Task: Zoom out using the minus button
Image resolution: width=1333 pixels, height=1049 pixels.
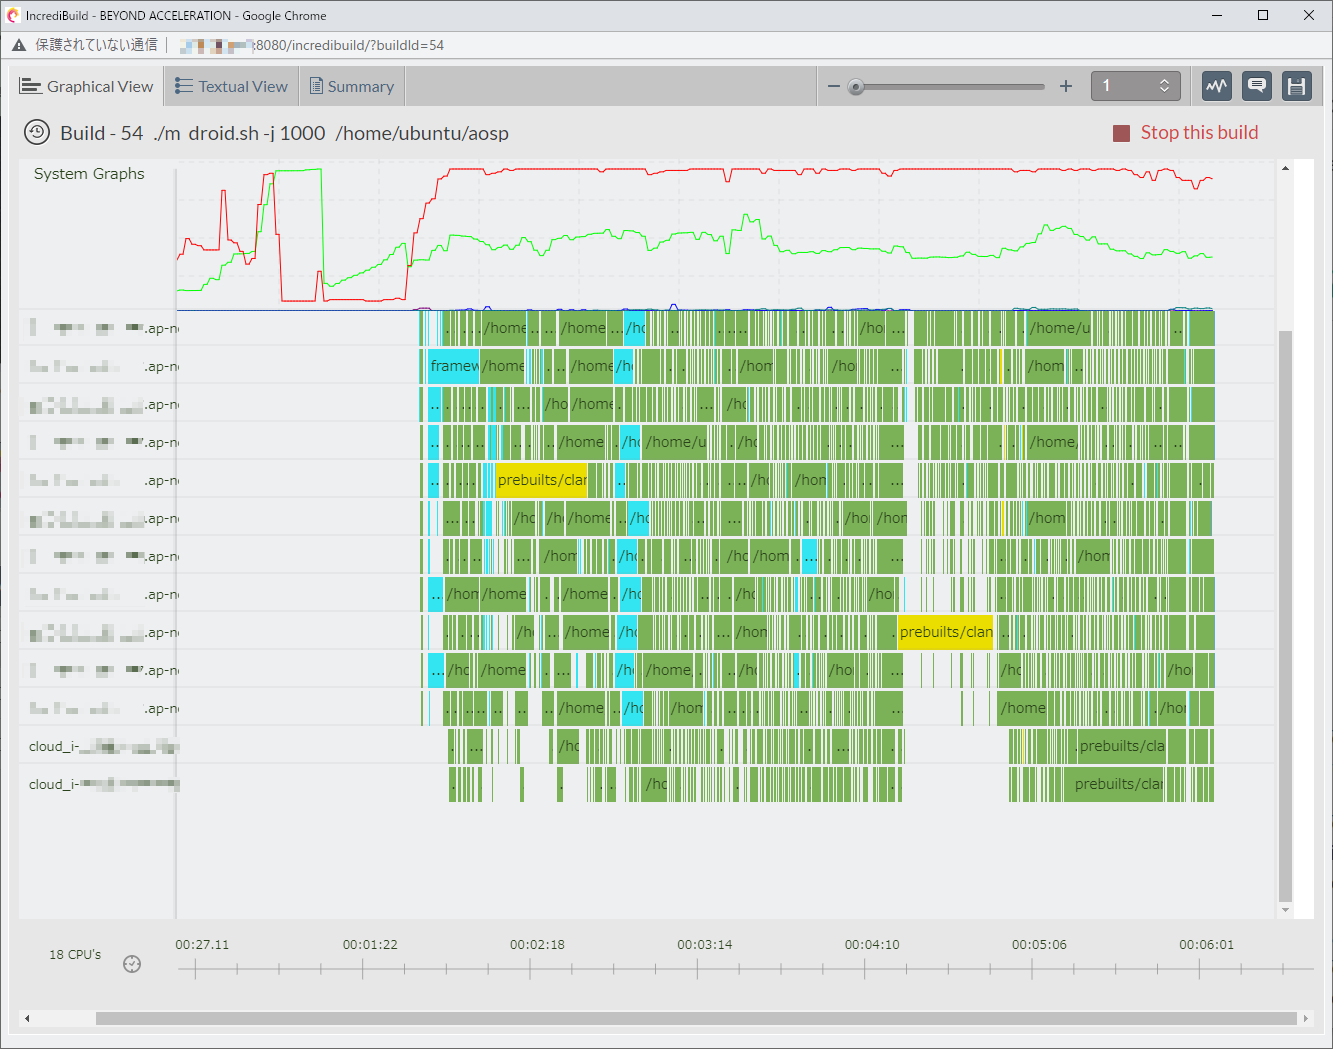Action: tap(833, 86)
